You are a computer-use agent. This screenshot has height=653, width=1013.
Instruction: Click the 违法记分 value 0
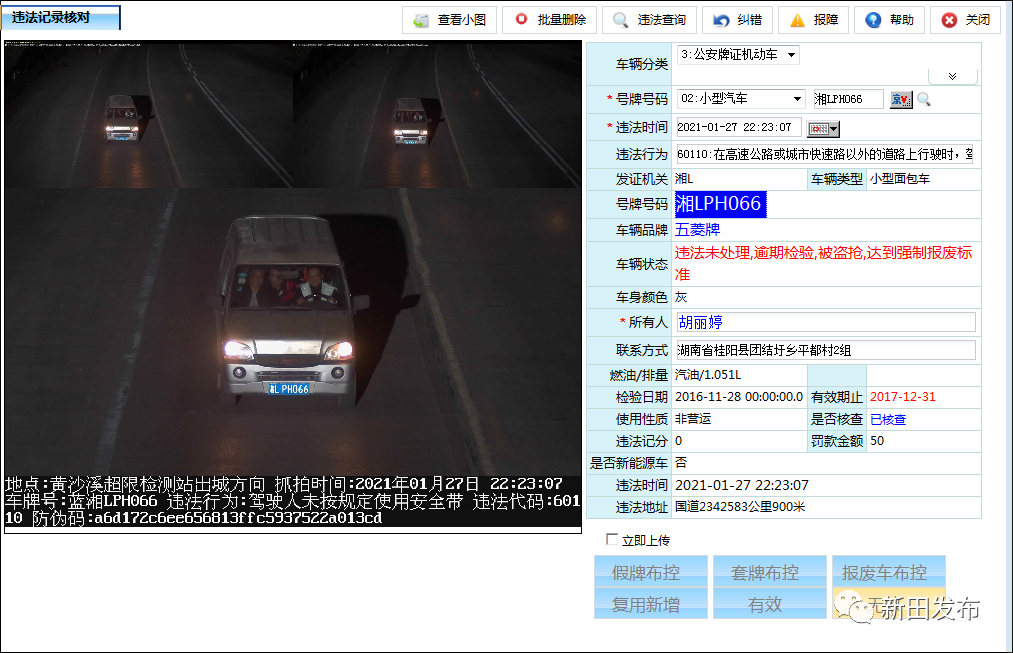point(678,441)
